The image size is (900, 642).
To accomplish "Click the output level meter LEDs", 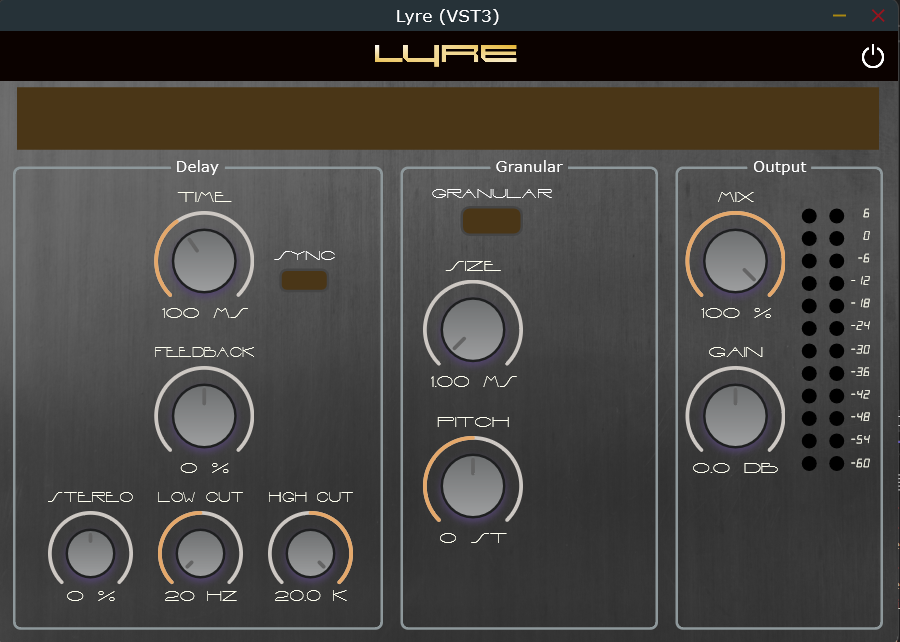I will (823, 340).
